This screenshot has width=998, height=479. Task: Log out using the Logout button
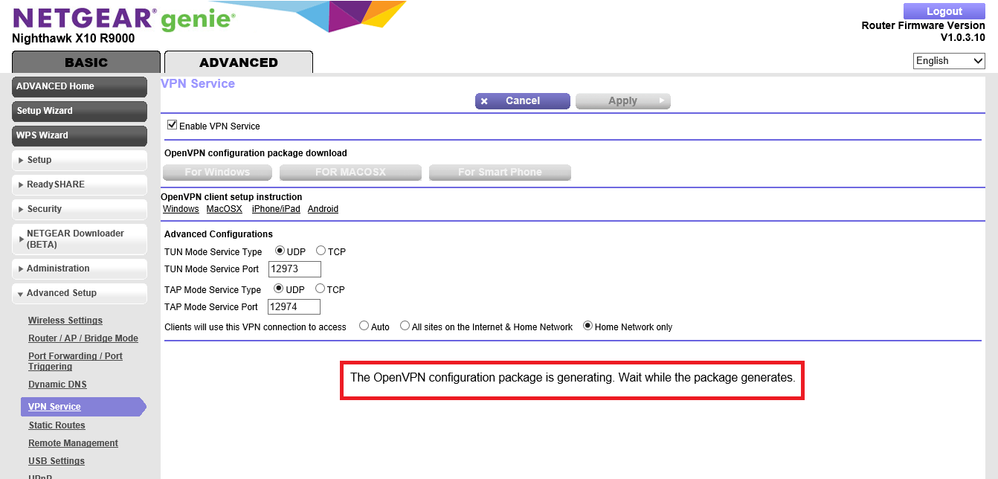944,11
